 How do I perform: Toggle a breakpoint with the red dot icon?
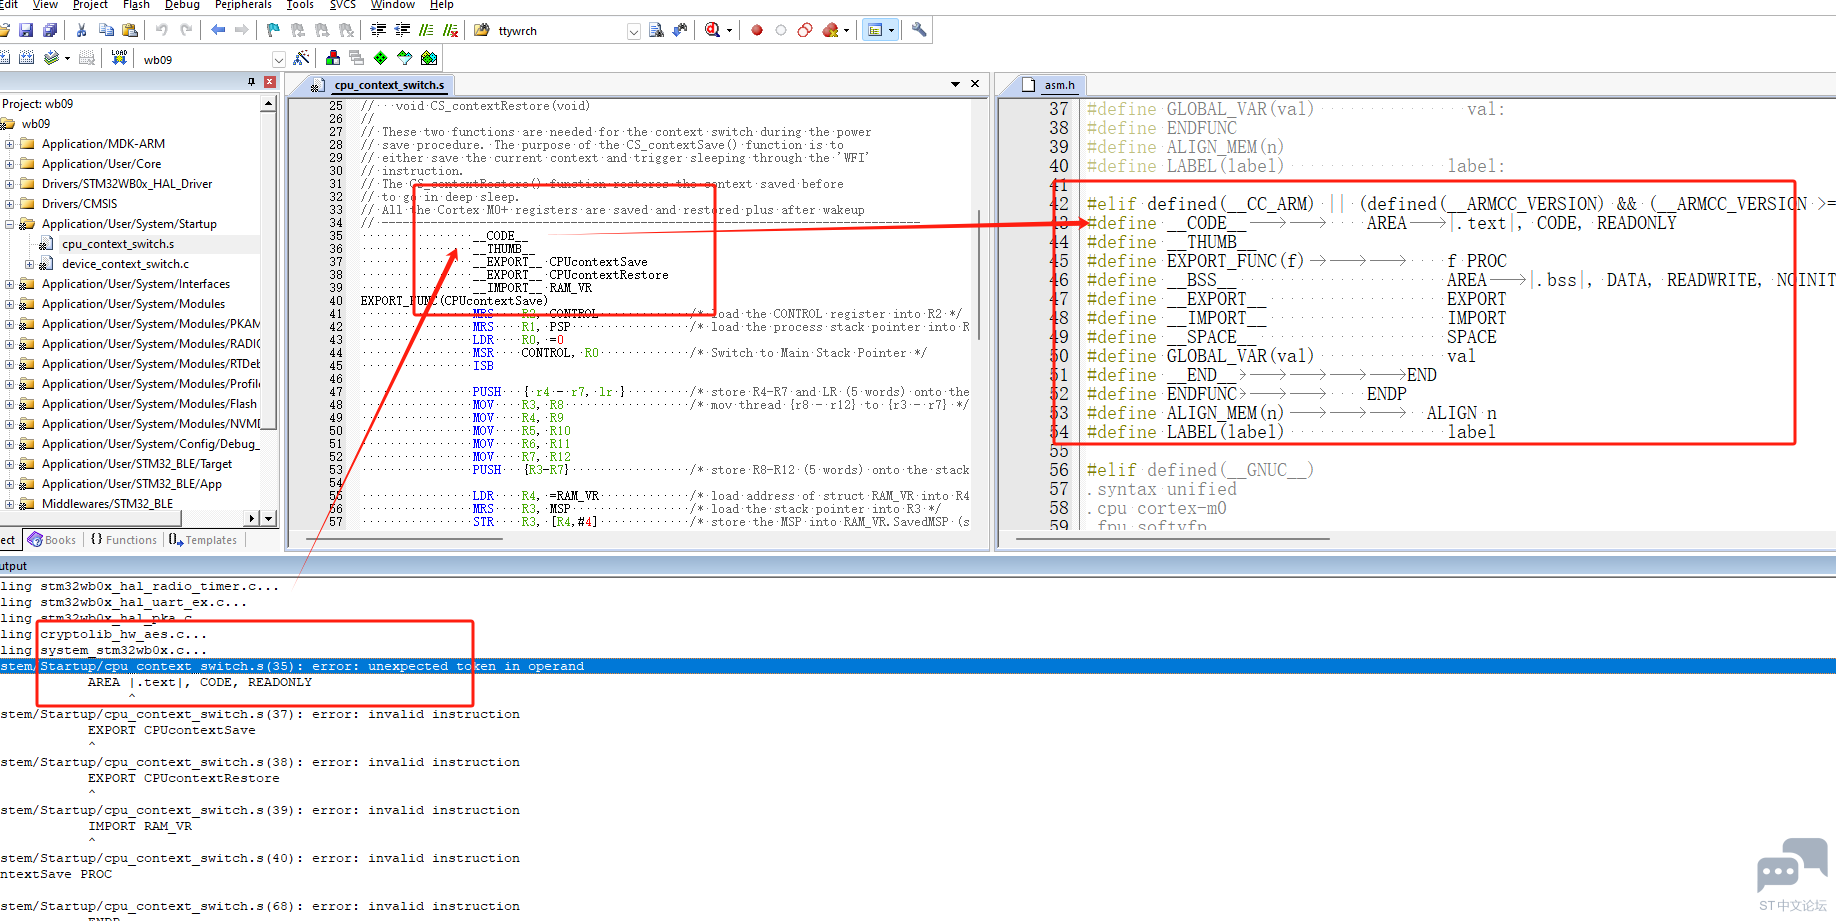(757, 30)
